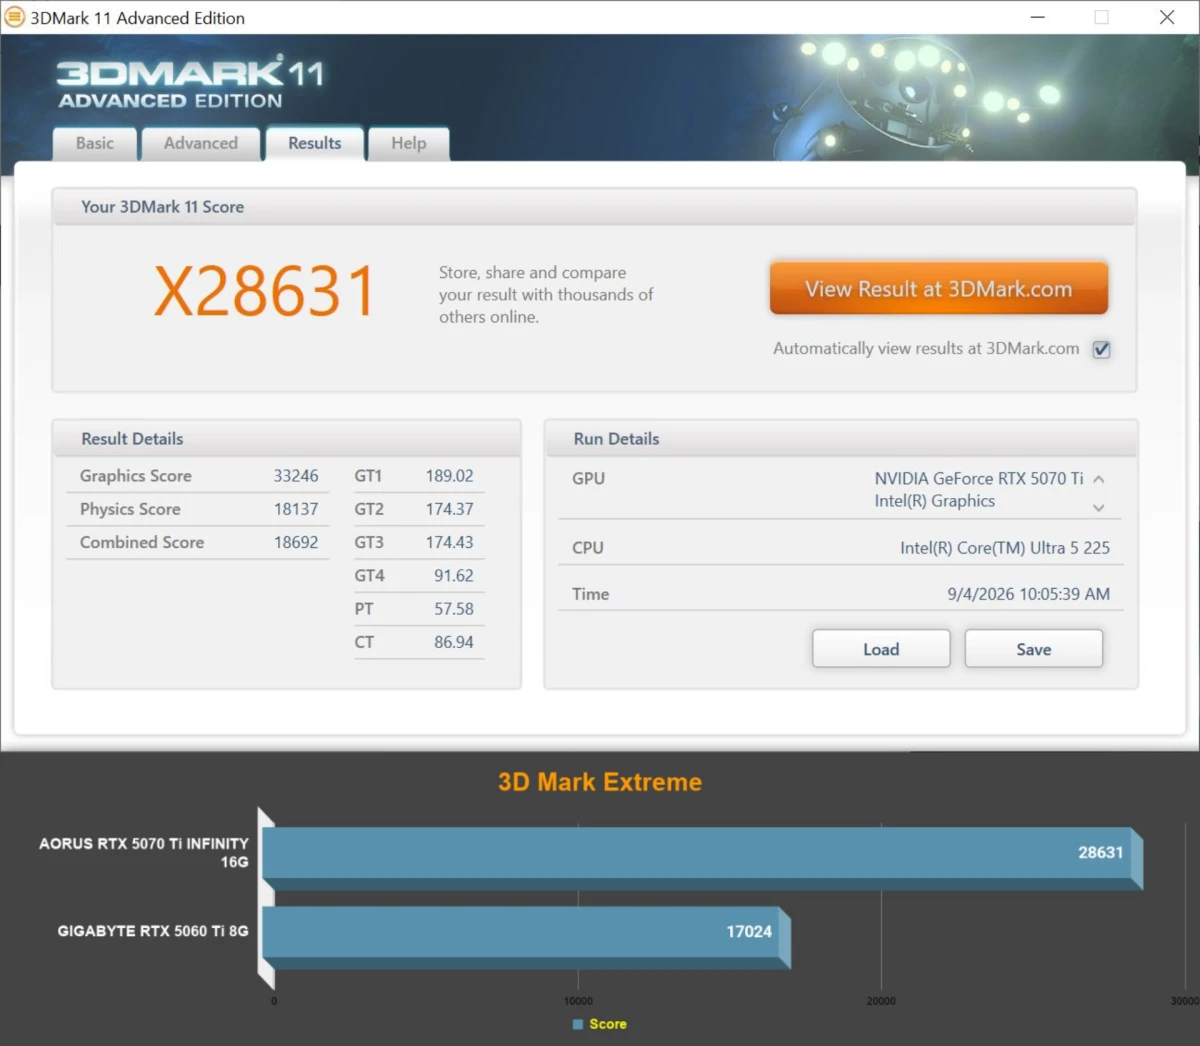Click the AORUS RTX 5070 Ti chart bar 28631

pyautogui.click(x=702, y=857)
